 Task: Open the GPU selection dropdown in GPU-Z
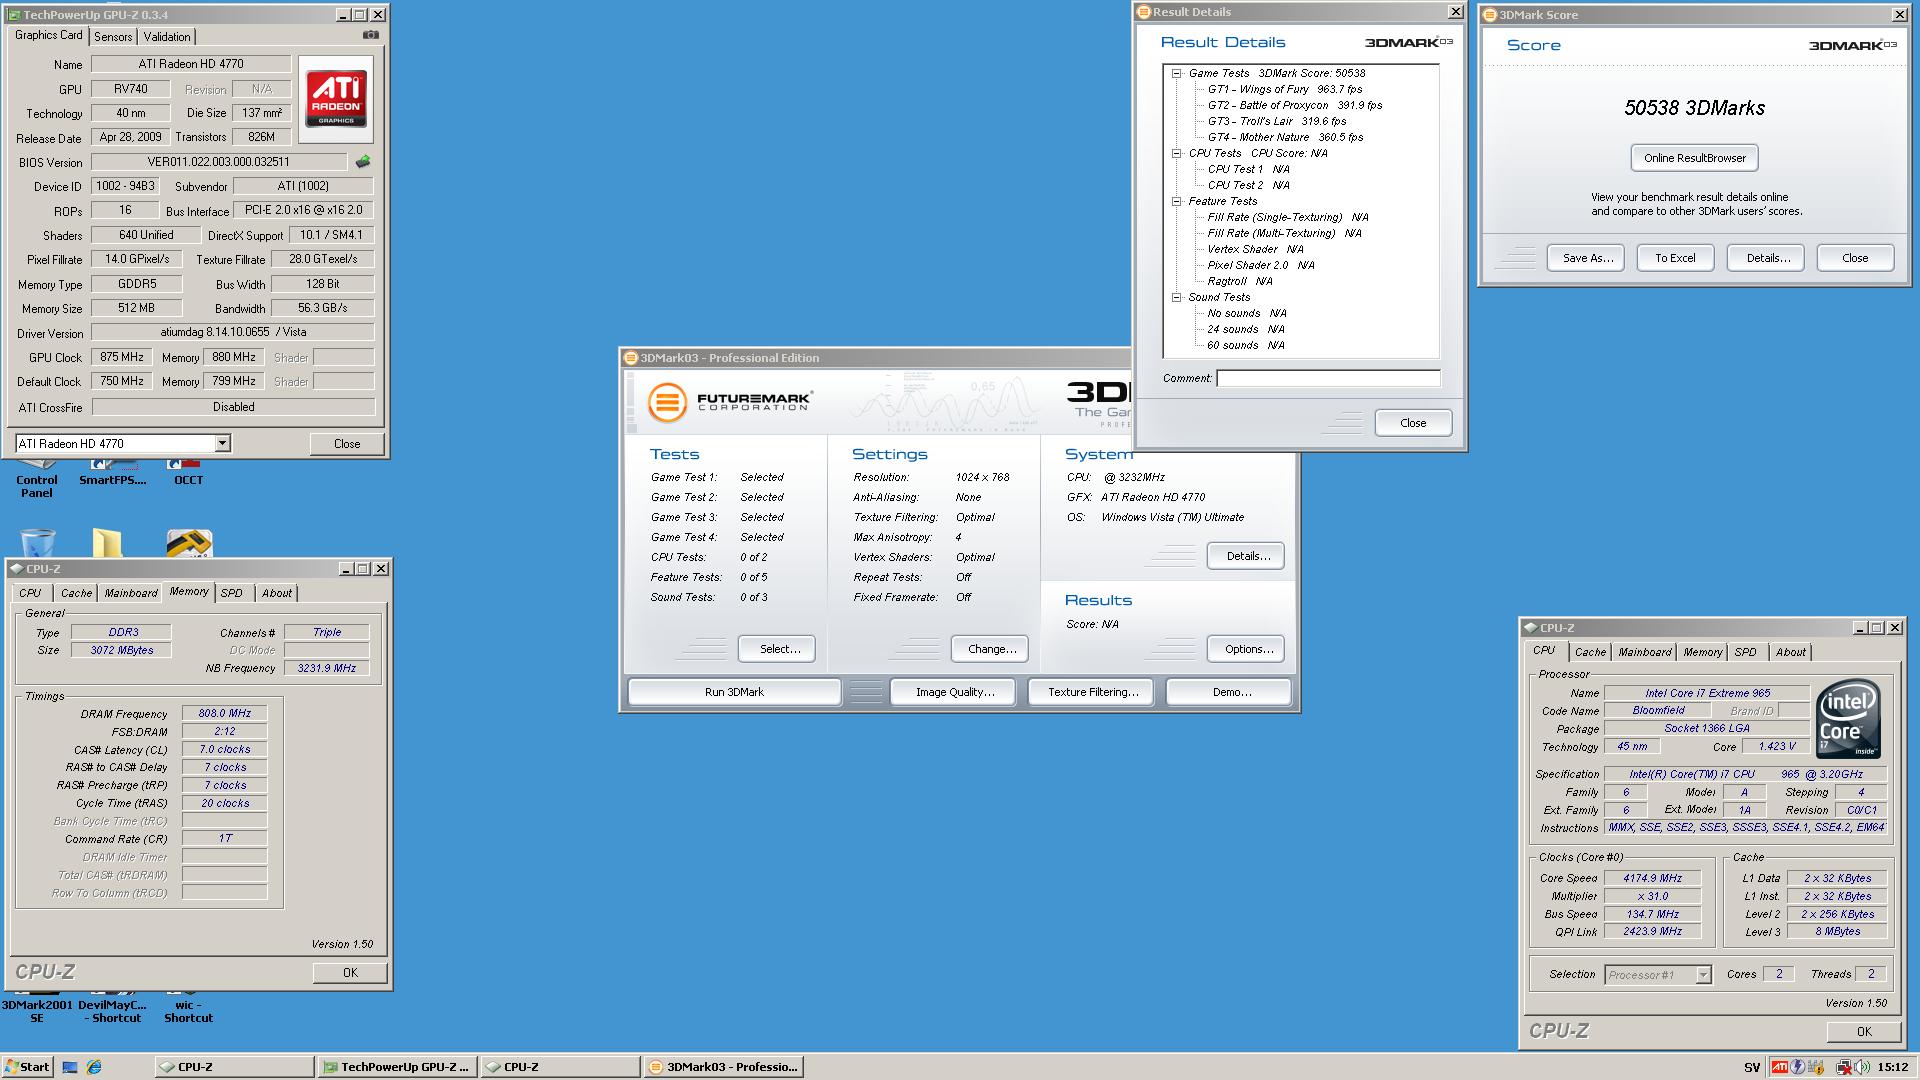[x=222, y=443]
